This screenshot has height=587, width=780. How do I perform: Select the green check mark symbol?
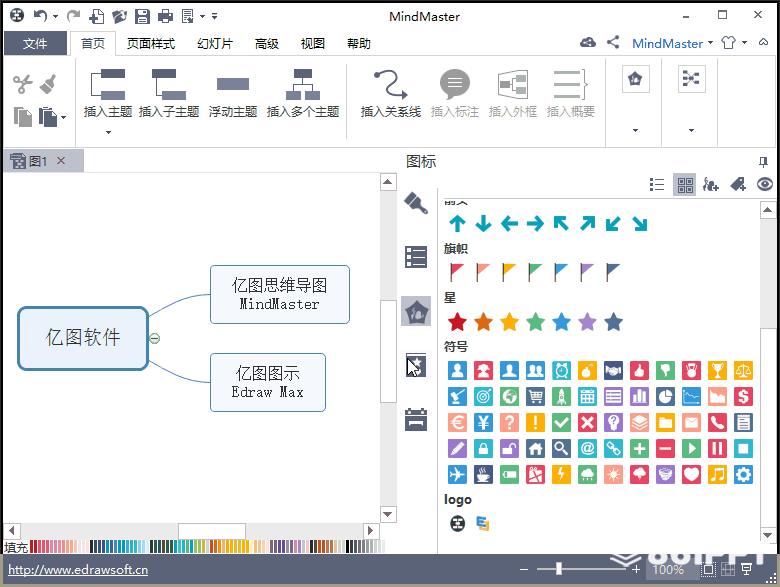(x=561, y=422)
